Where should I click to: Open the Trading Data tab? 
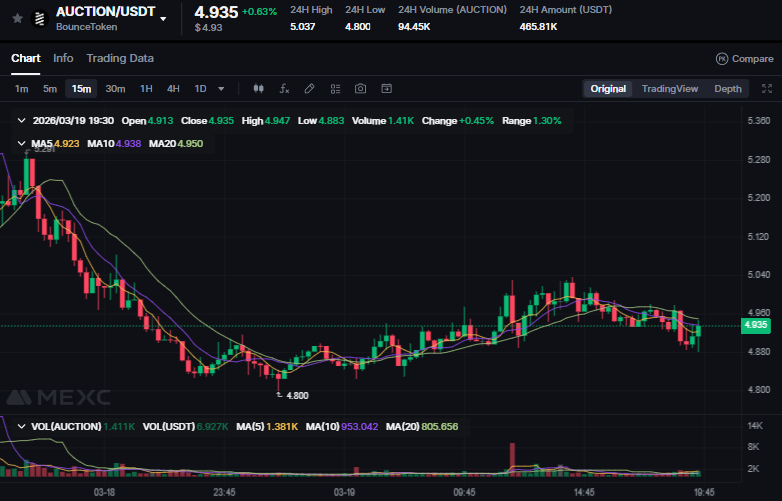pos(120,58)
